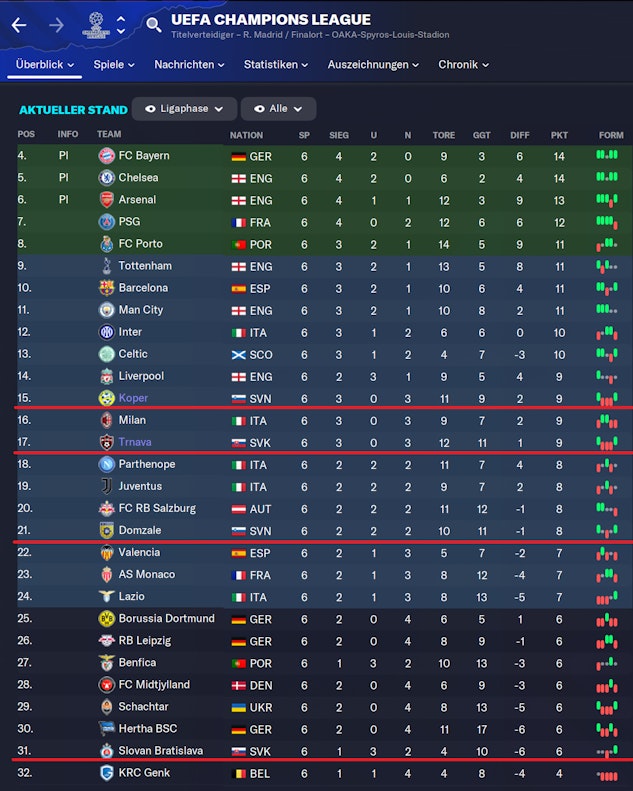Click the KRC Genk club badge

tap(106, 773)
